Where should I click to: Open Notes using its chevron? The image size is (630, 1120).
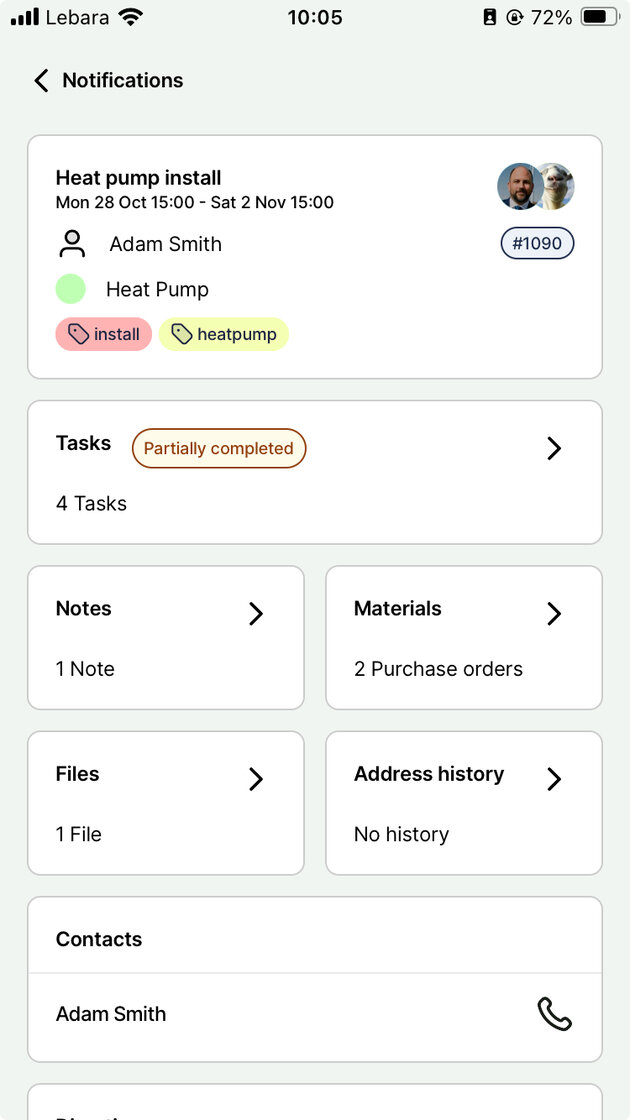click(256, 614)
